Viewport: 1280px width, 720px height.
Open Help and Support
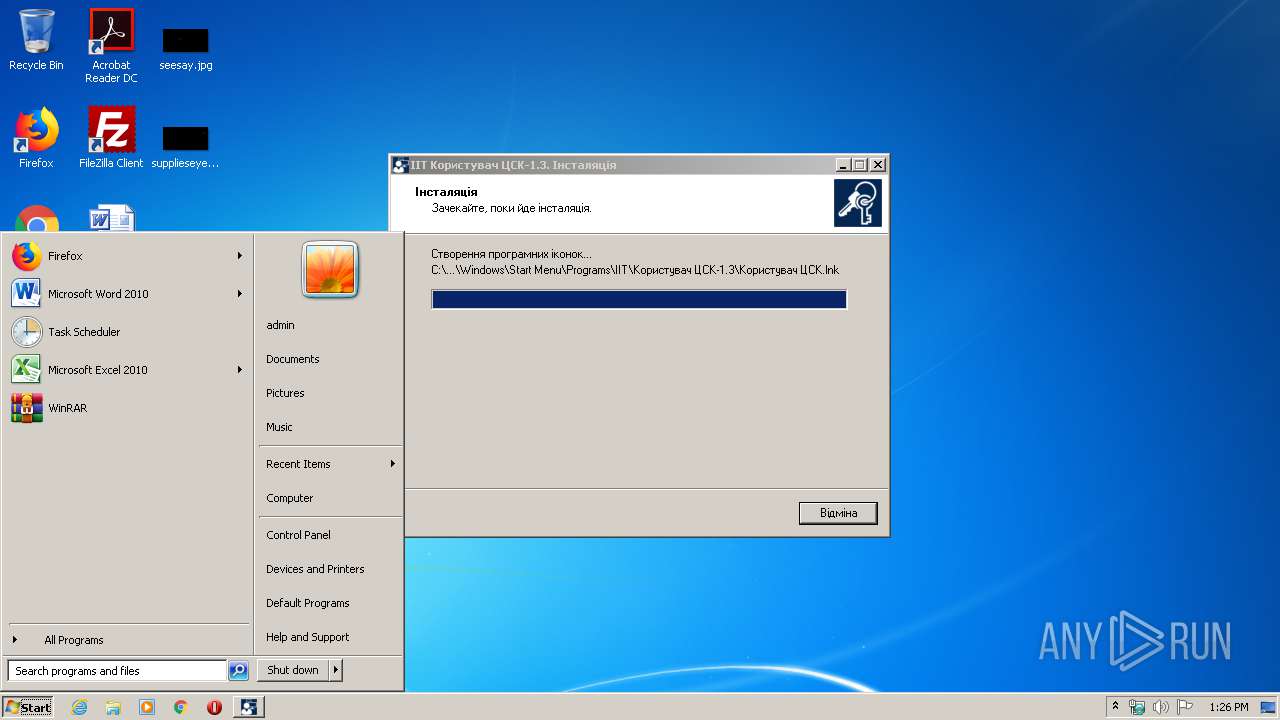(x=307, y=637)
